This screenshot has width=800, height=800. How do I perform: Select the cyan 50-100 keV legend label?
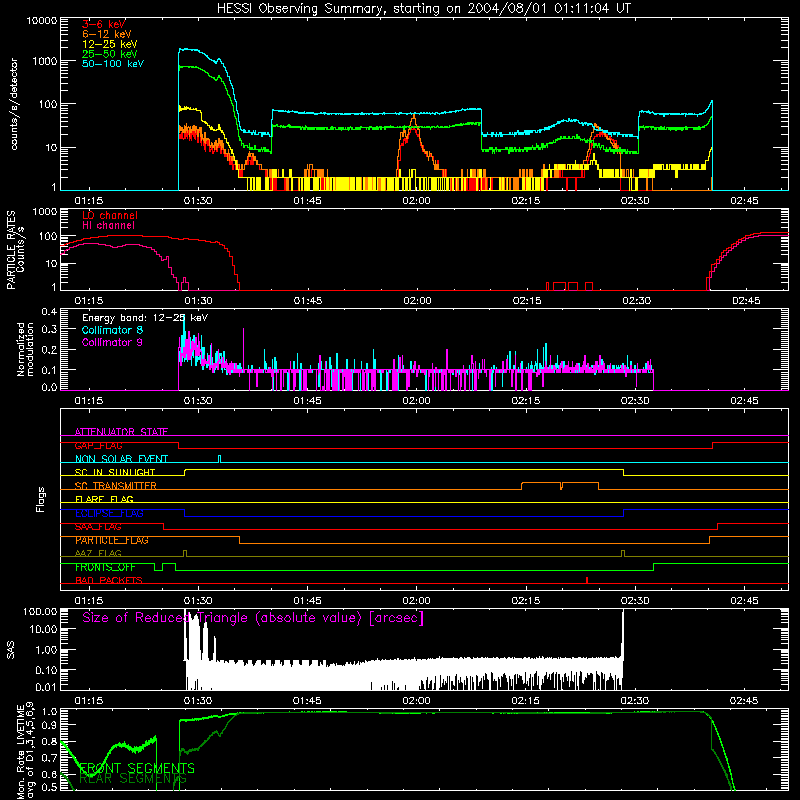[x=113, y=64]
